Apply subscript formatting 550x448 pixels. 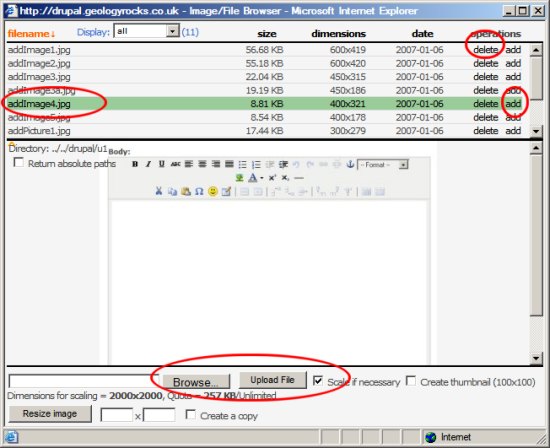(286, 178)
